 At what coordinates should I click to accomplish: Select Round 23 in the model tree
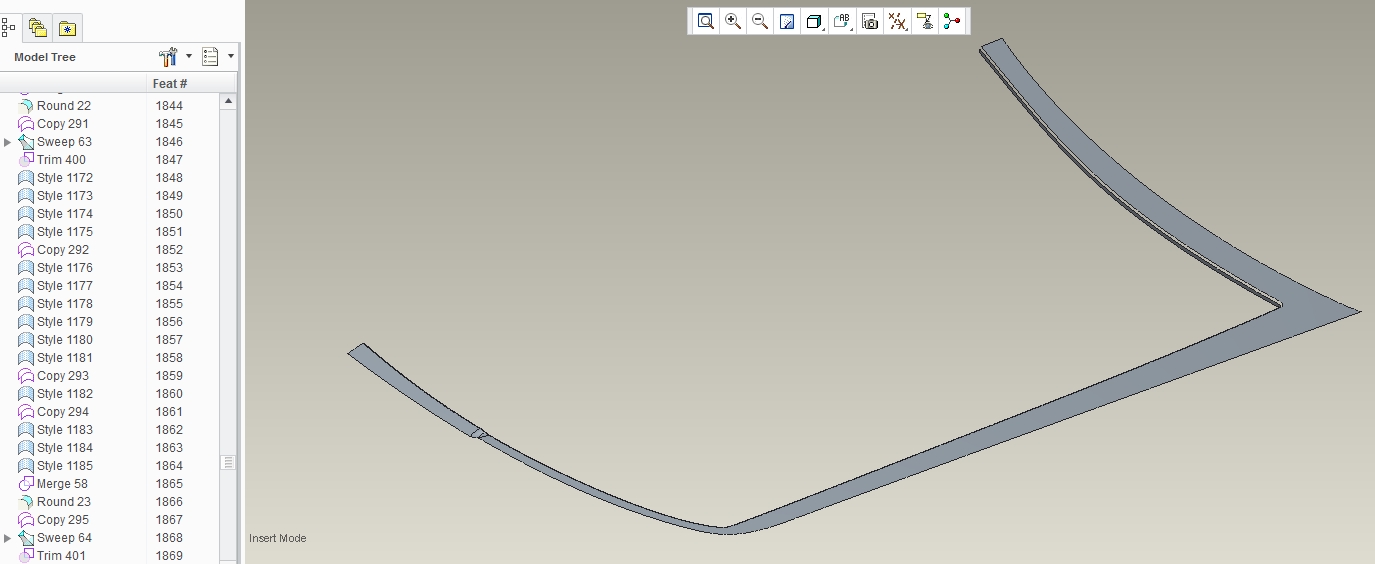pyautogui.click(x=64, y=502)
